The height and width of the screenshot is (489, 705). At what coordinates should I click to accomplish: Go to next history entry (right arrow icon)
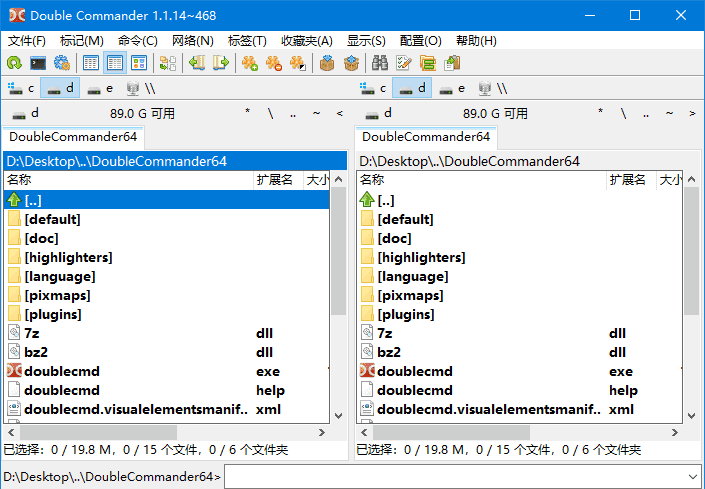(x=221, y=63)
